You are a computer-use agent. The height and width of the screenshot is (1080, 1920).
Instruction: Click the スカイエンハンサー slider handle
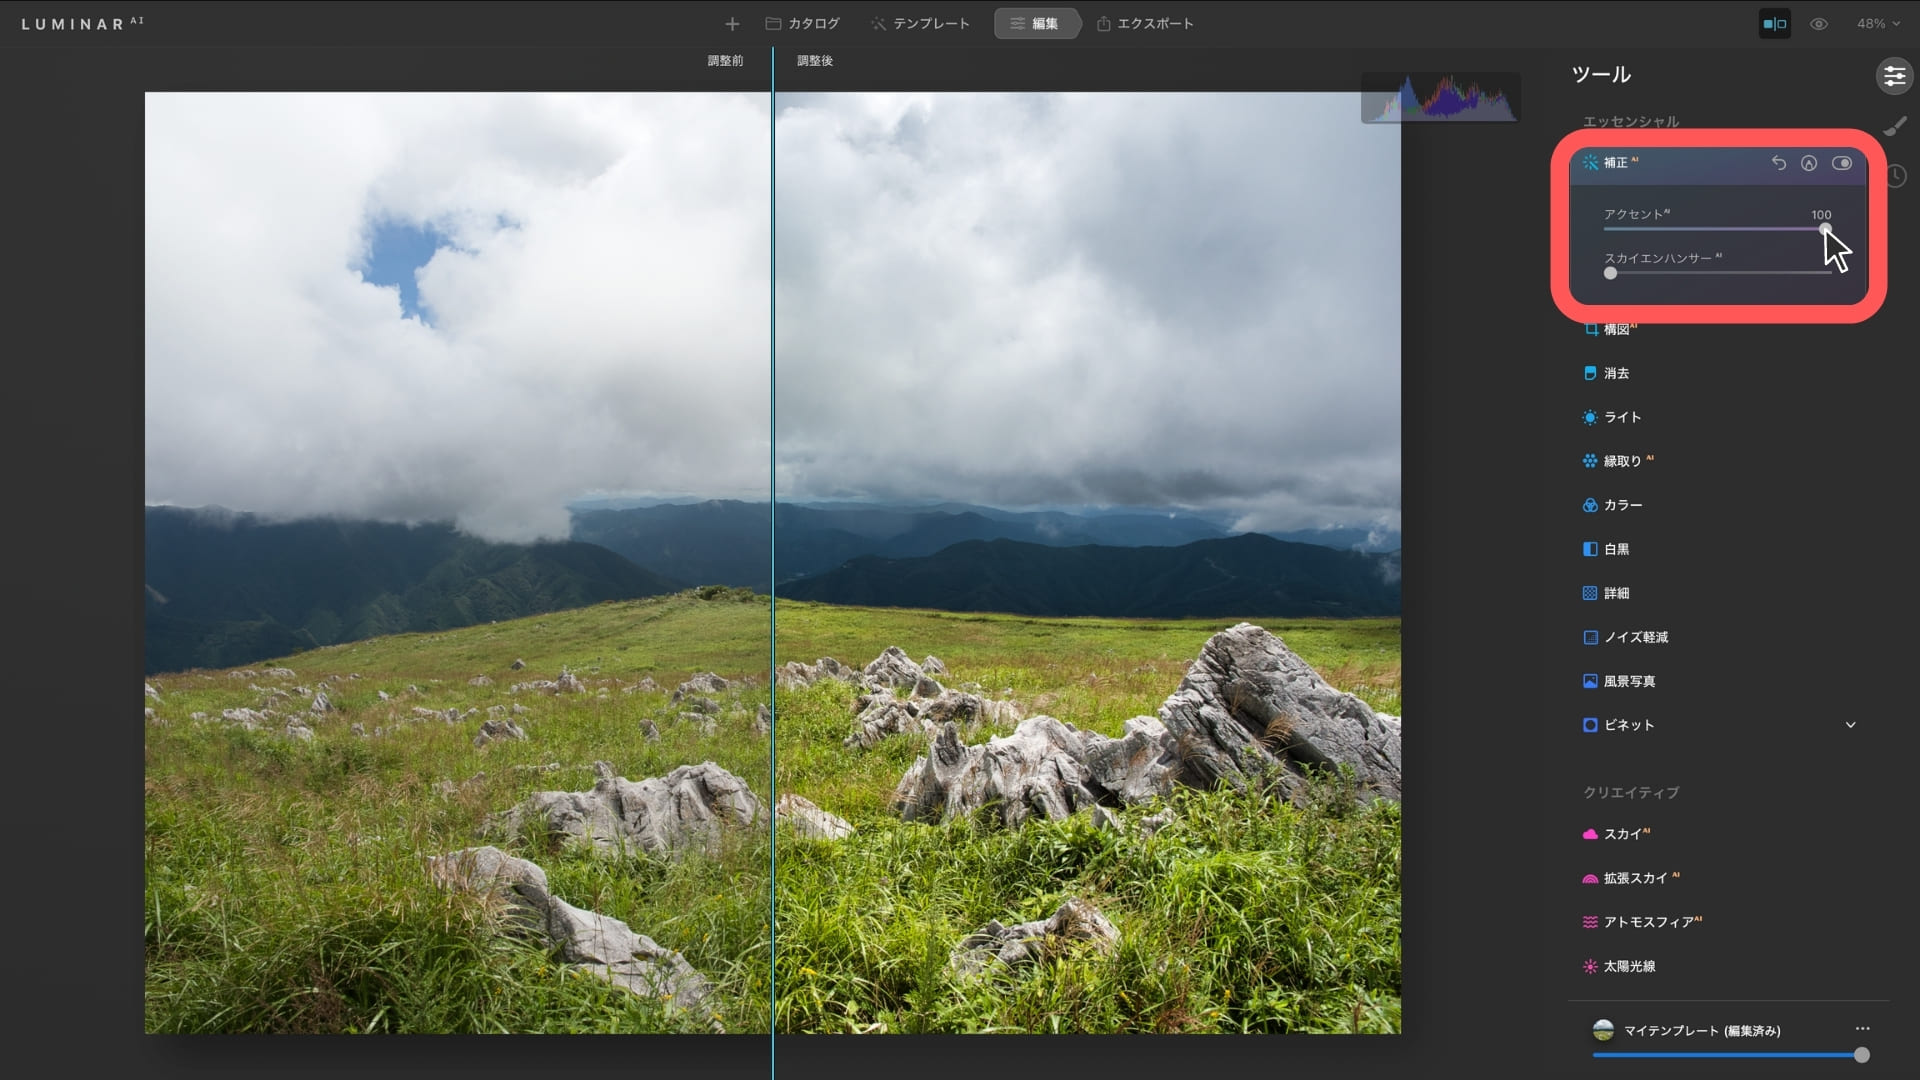coord(1610,273)
